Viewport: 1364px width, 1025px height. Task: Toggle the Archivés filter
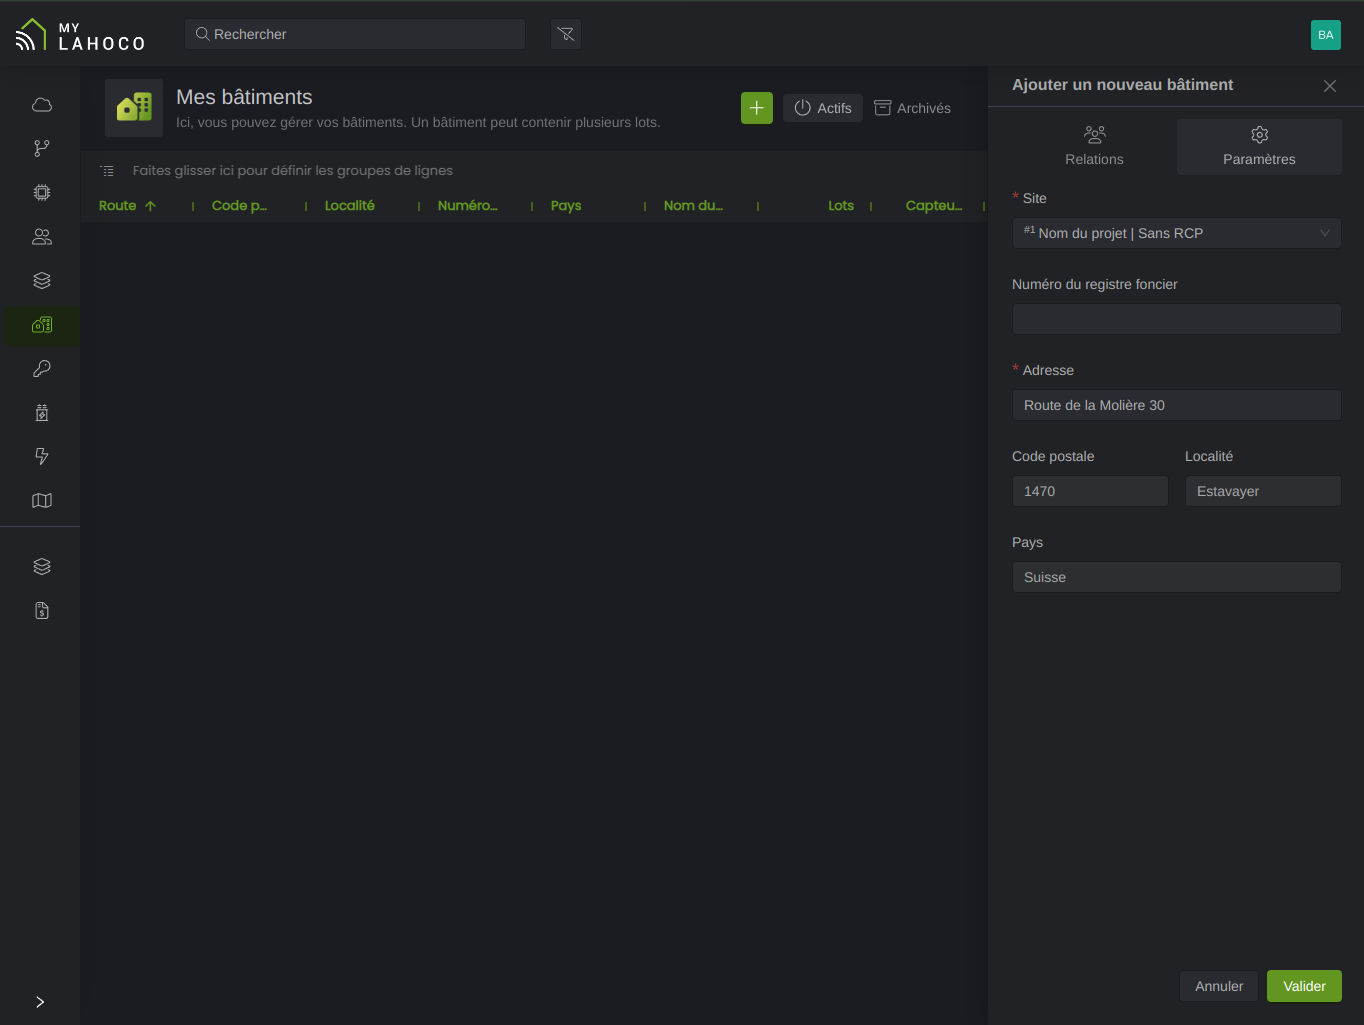point(912,108)
